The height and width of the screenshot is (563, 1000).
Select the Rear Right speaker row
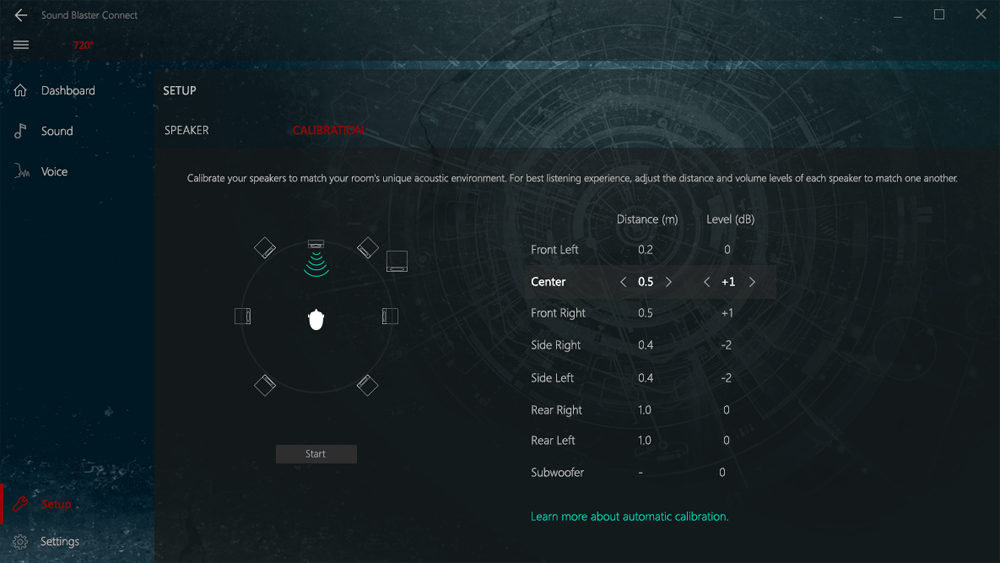(556, 410)
